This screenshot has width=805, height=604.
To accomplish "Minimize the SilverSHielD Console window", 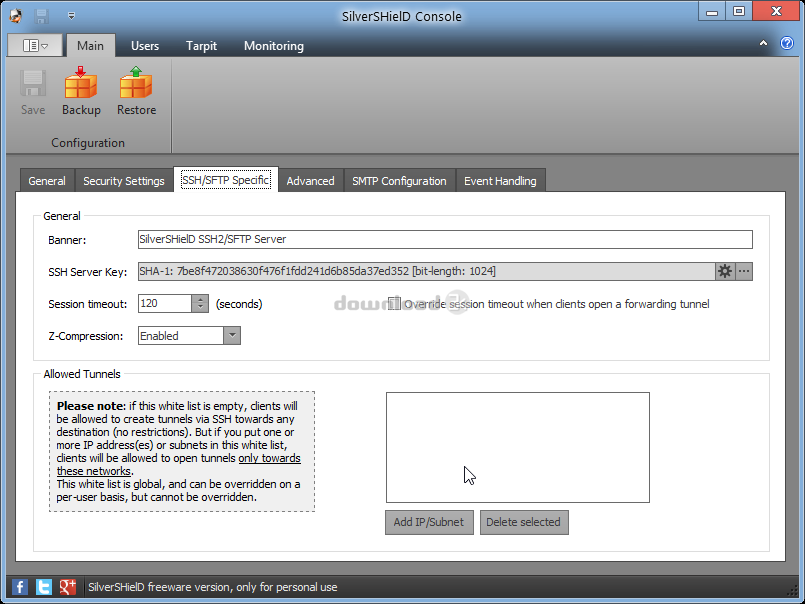I will tap(712, 11).
